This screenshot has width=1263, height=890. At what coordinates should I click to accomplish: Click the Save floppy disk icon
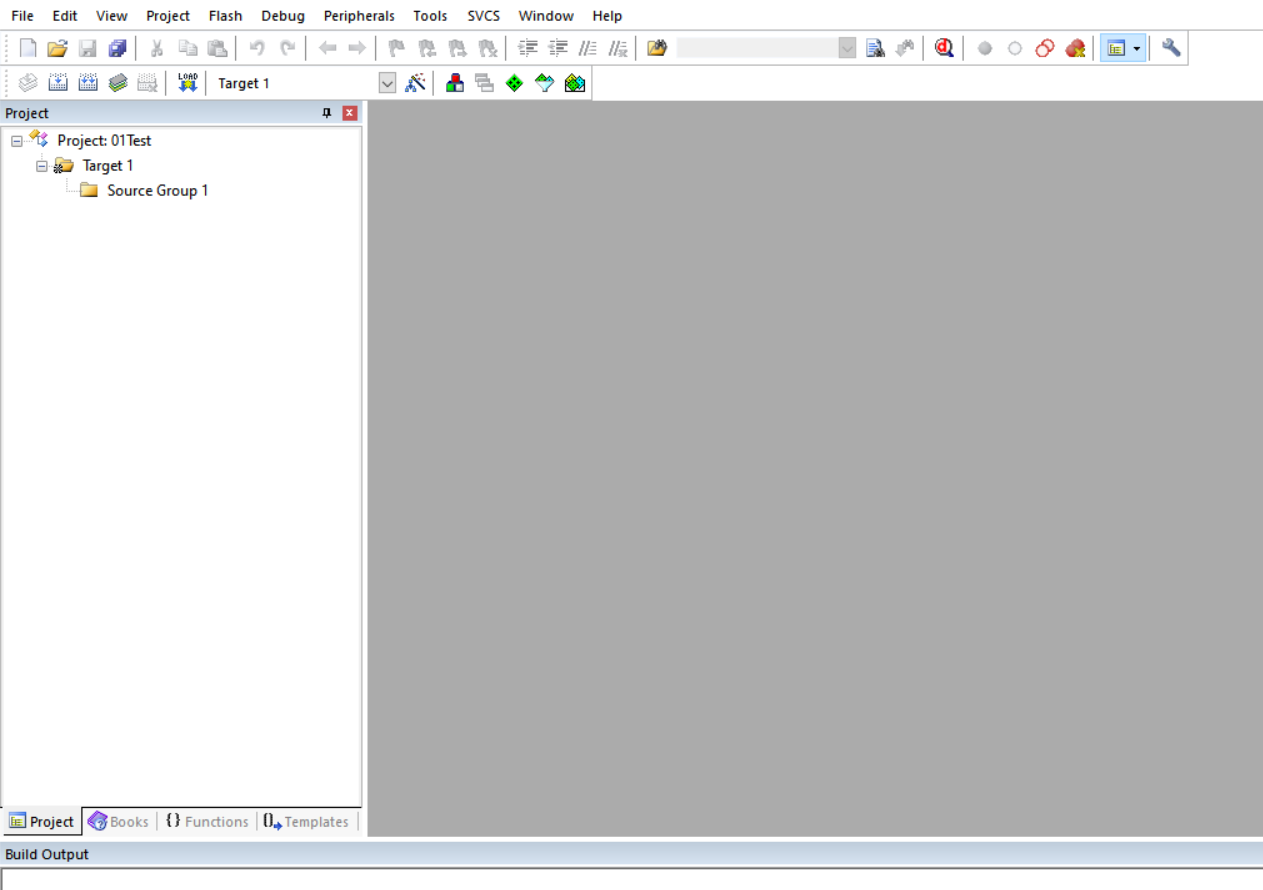pos(88,48)
